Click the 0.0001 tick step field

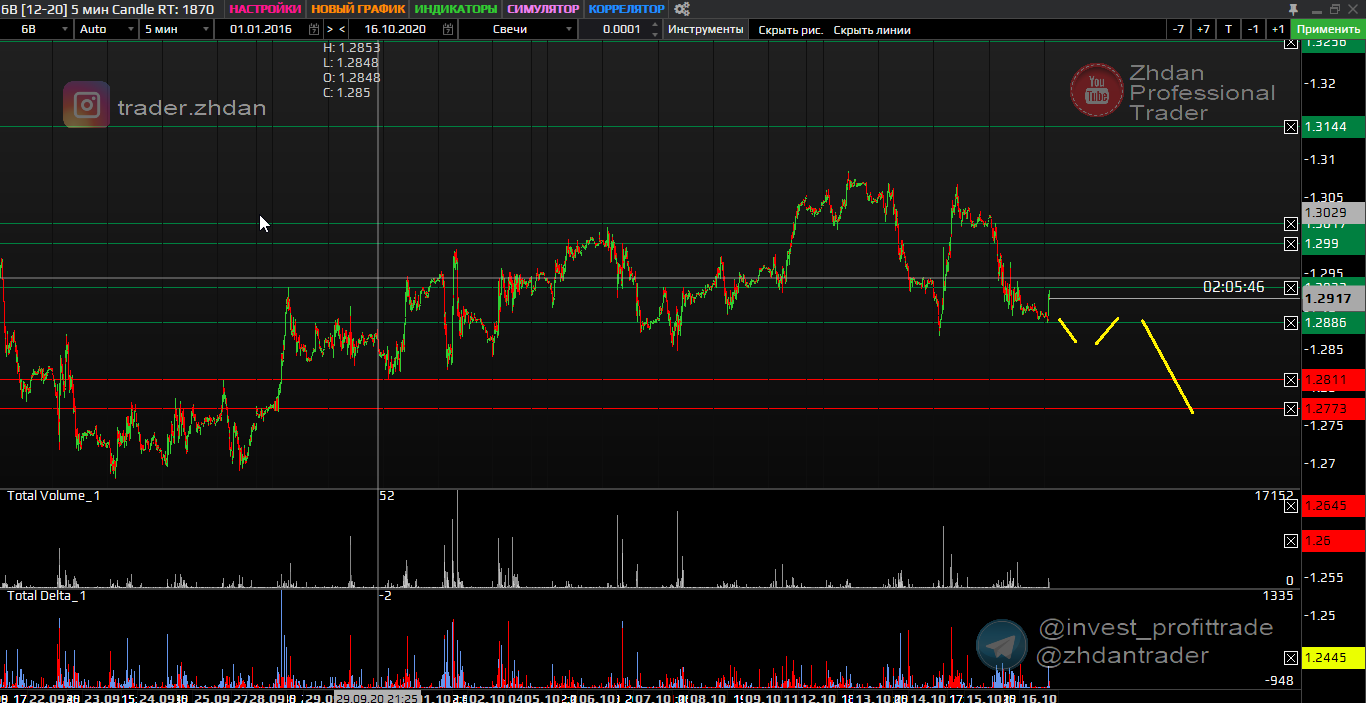pyautogui.click(x=623, y=29)
